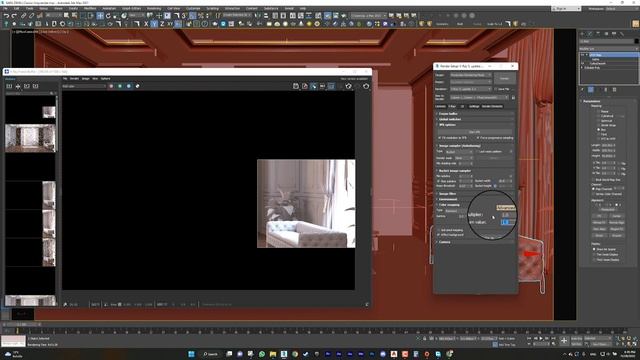Open second large history thumbnail

[x=31, y=138]
